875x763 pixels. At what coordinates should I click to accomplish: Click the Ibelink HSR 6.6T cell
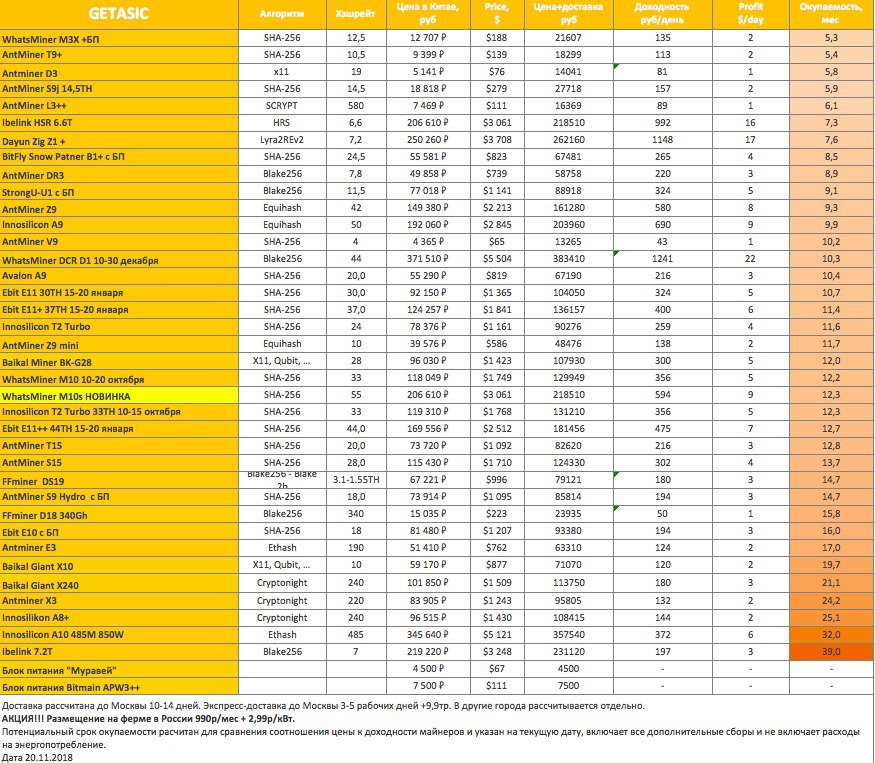[119, 123]
